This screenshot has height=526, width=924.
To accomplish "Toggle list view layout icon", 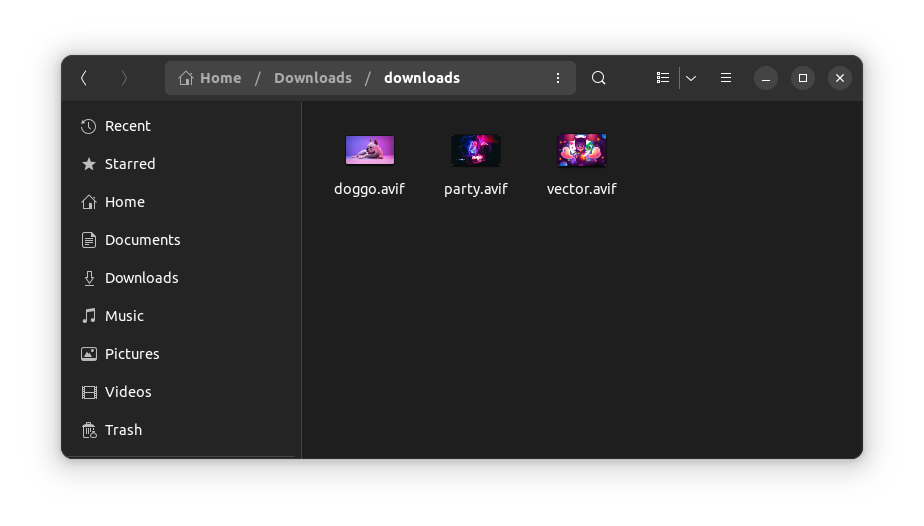I will click(662, 78).
